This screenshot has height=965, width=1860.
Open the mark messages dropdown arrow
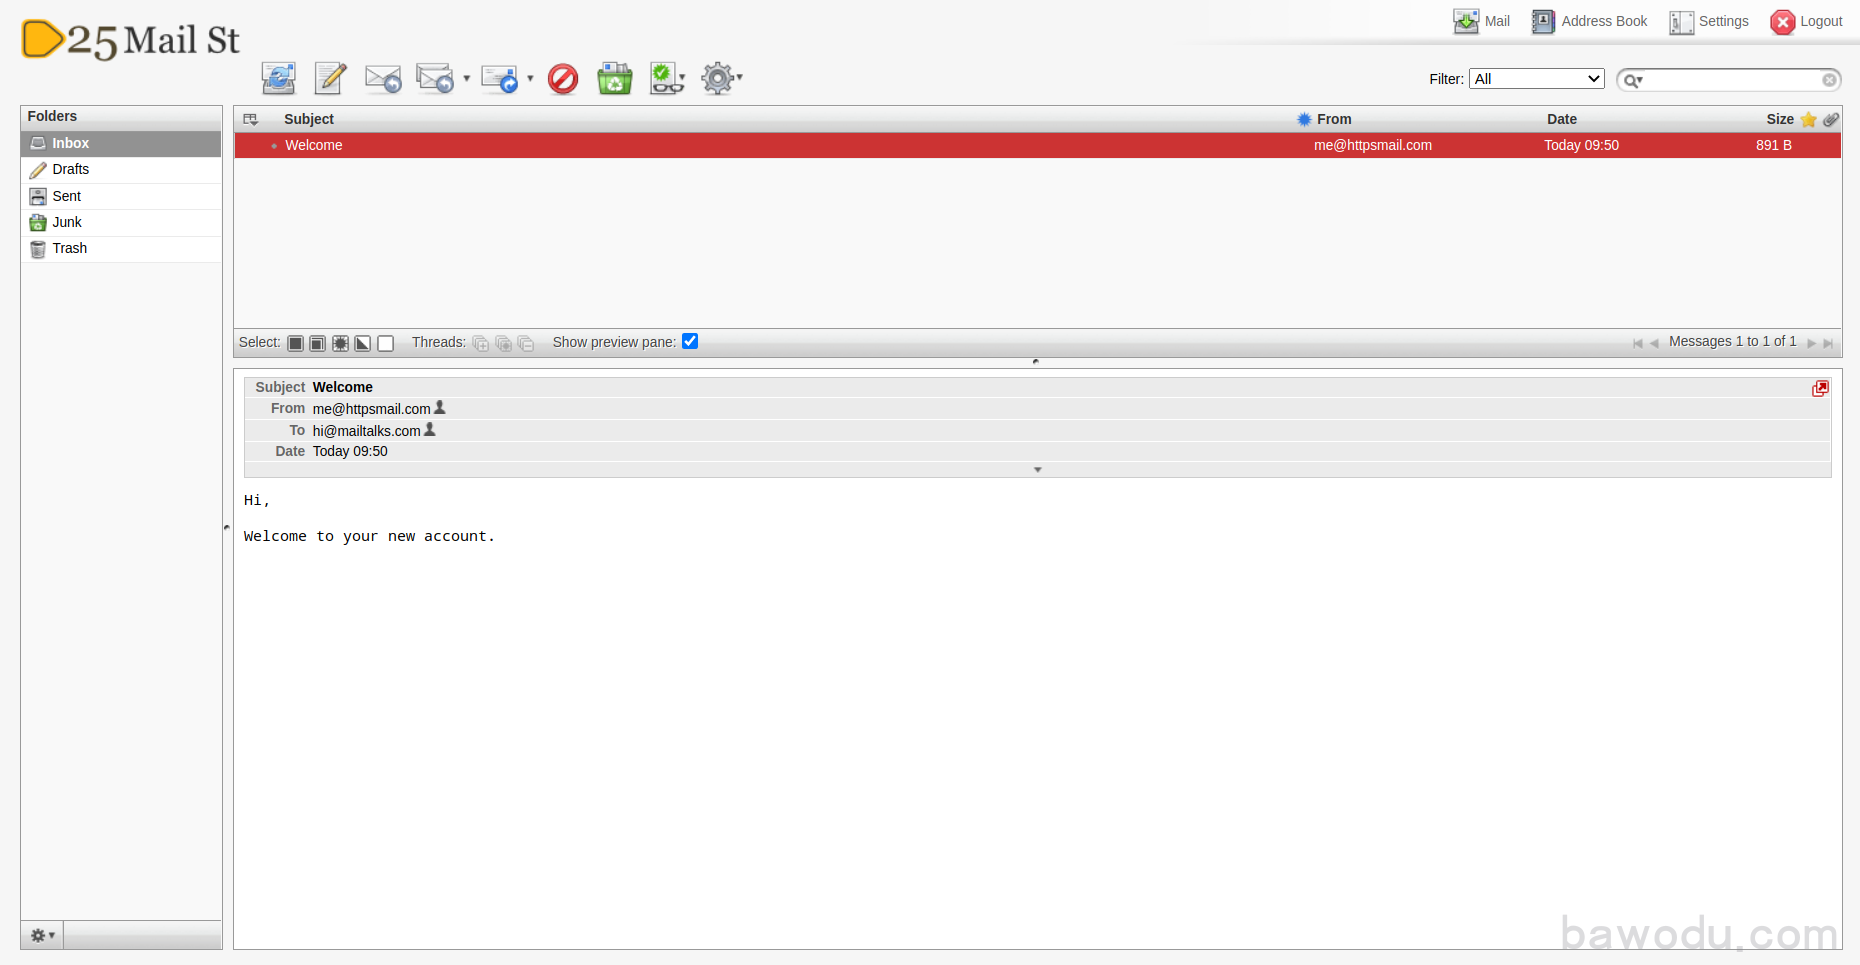683,78
